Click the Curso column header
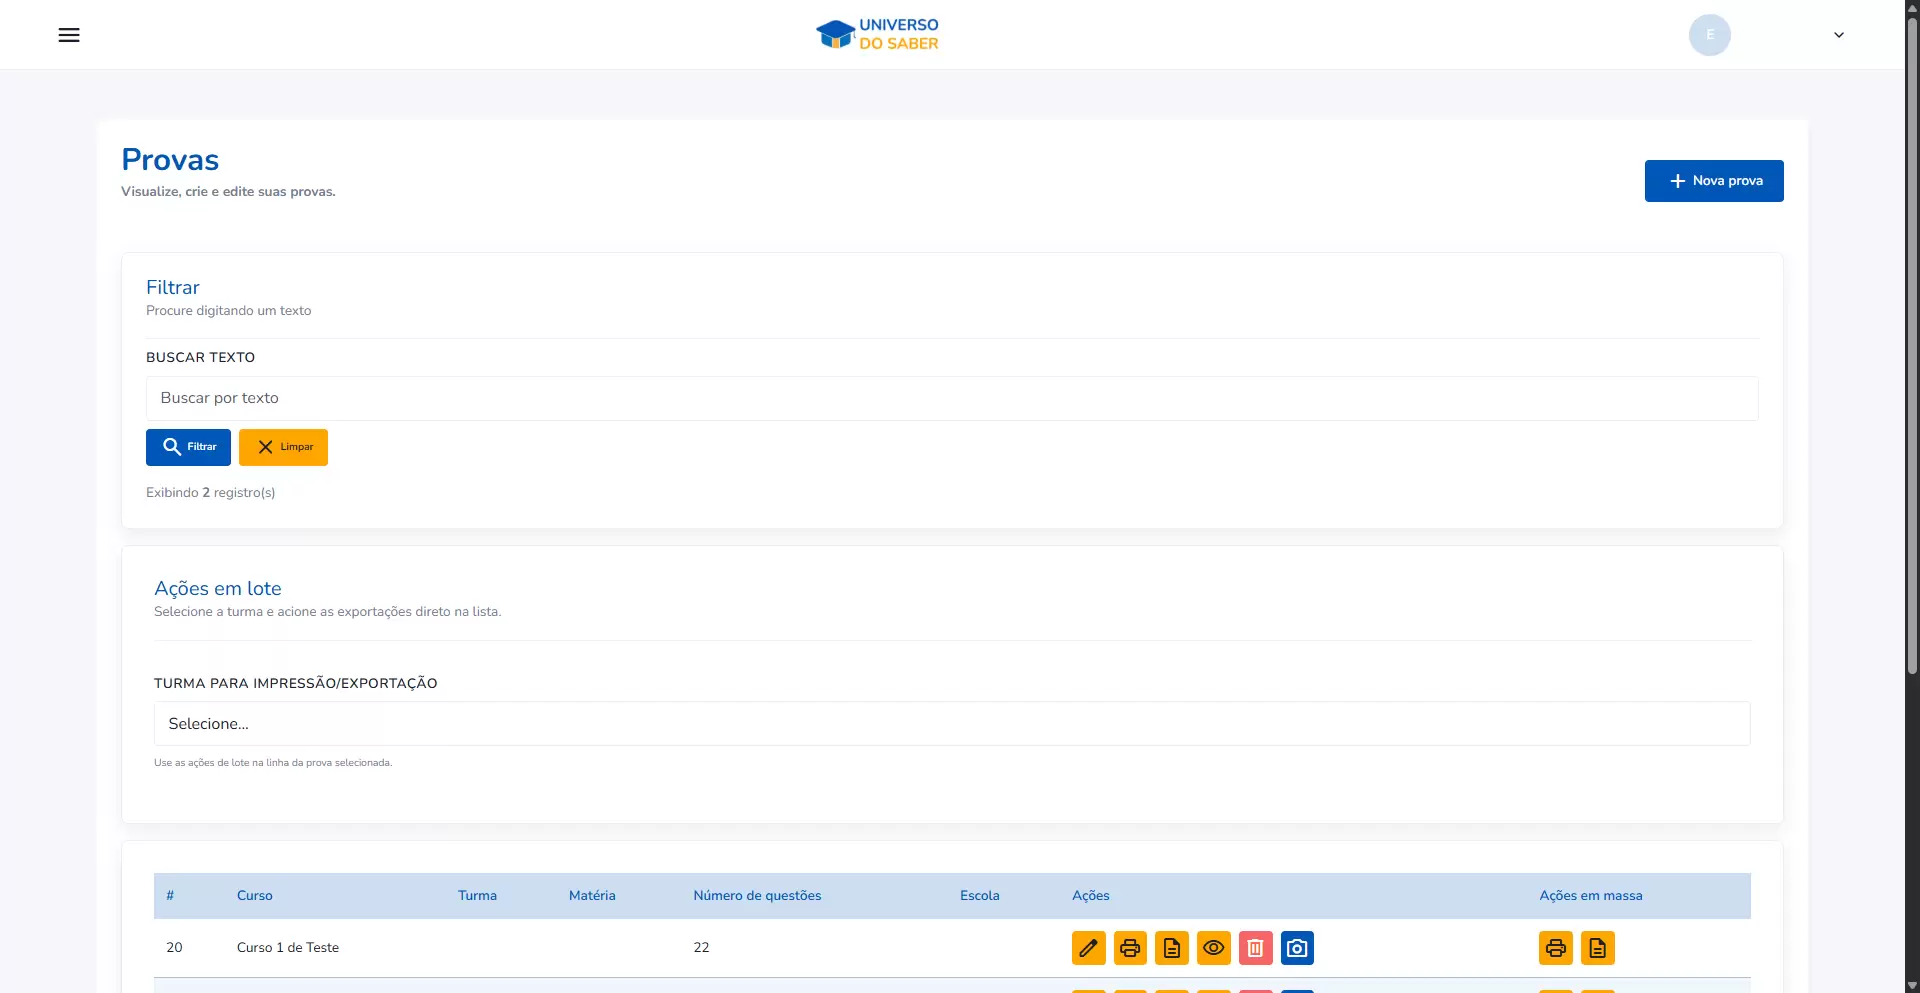Viewport: 1920px width, 993px height. [254, 896]
